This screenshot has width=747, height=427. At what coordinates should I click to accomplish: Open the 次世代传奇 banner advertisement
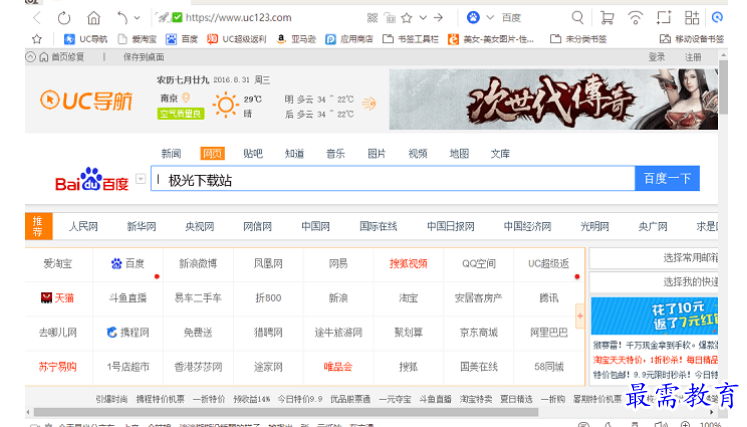[x=553, y=100]
